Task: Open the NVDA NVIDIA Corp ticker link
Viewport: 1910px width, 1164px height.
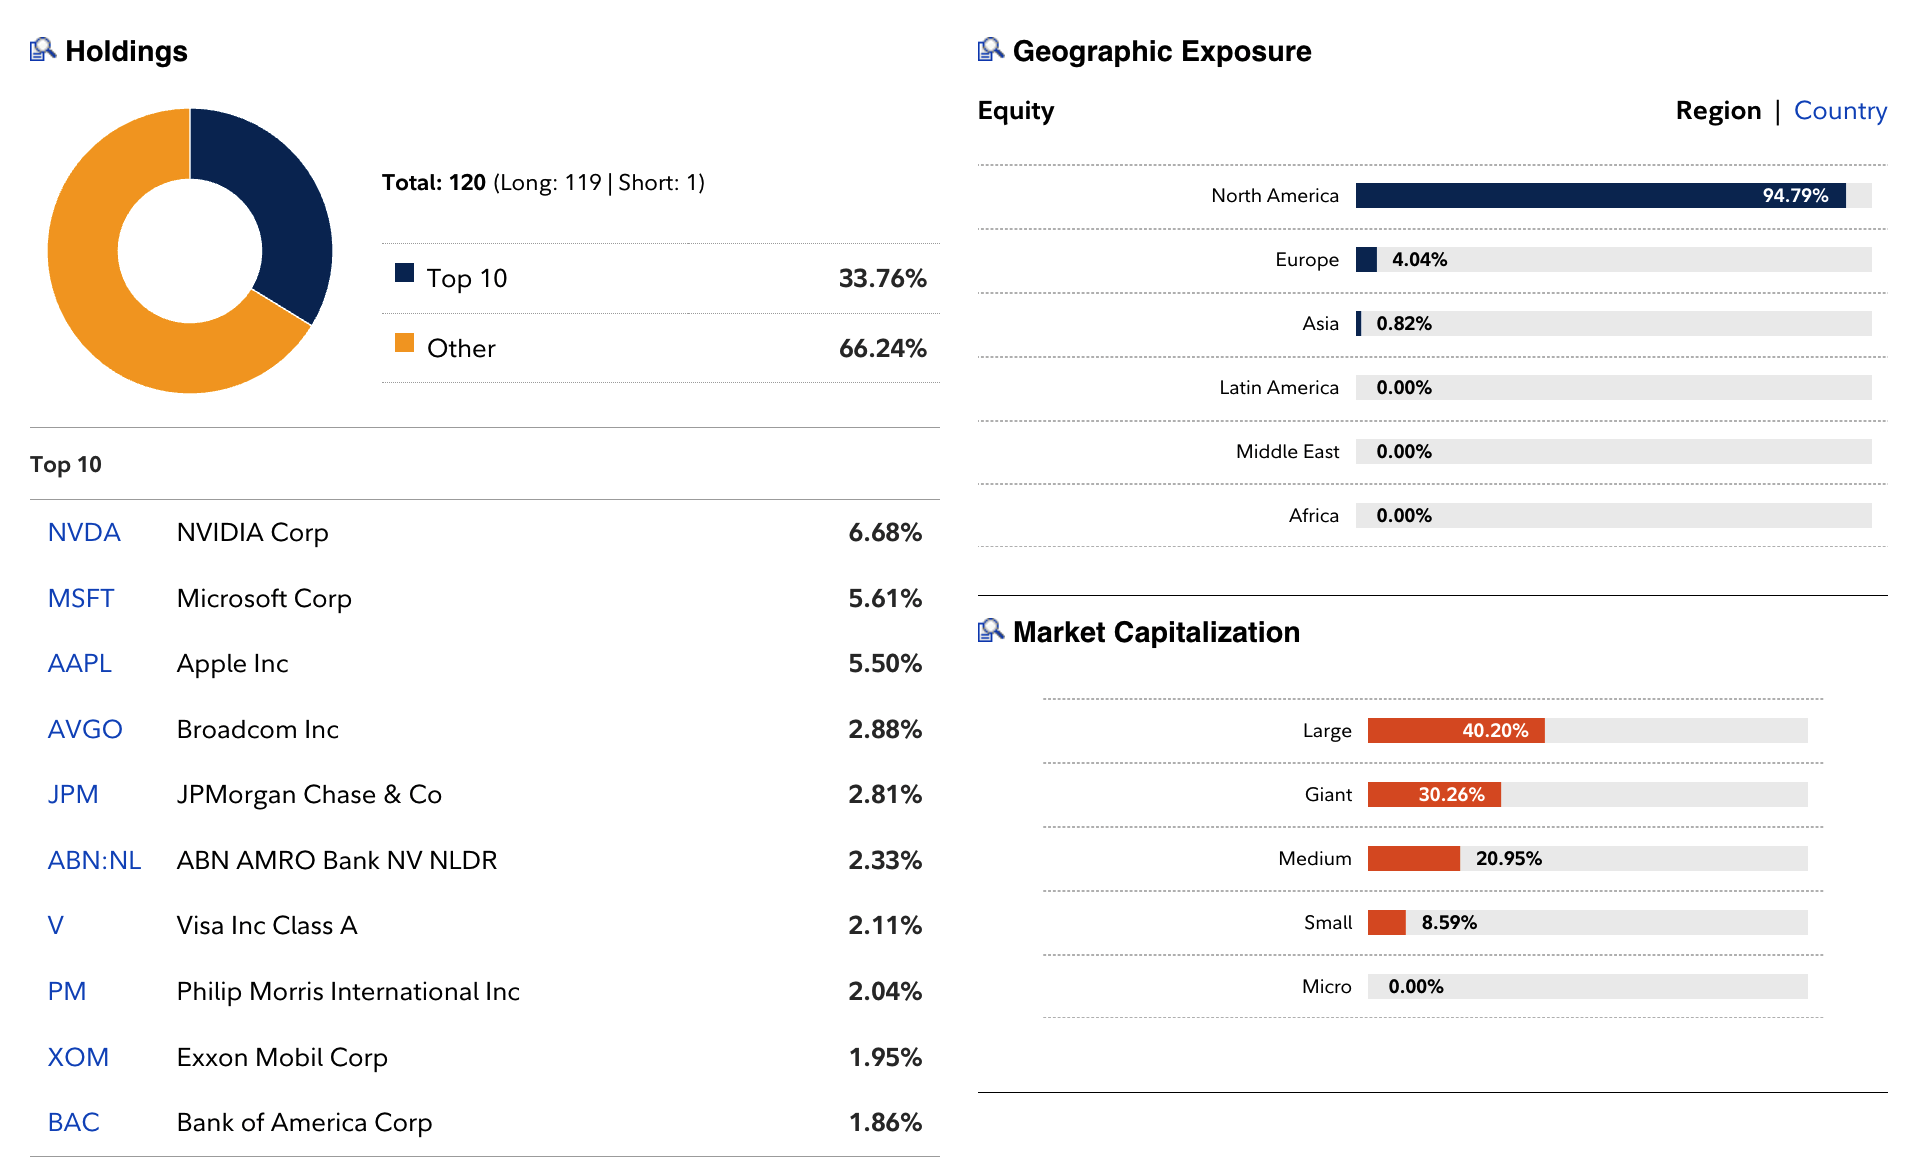Action: click(83, 532)
